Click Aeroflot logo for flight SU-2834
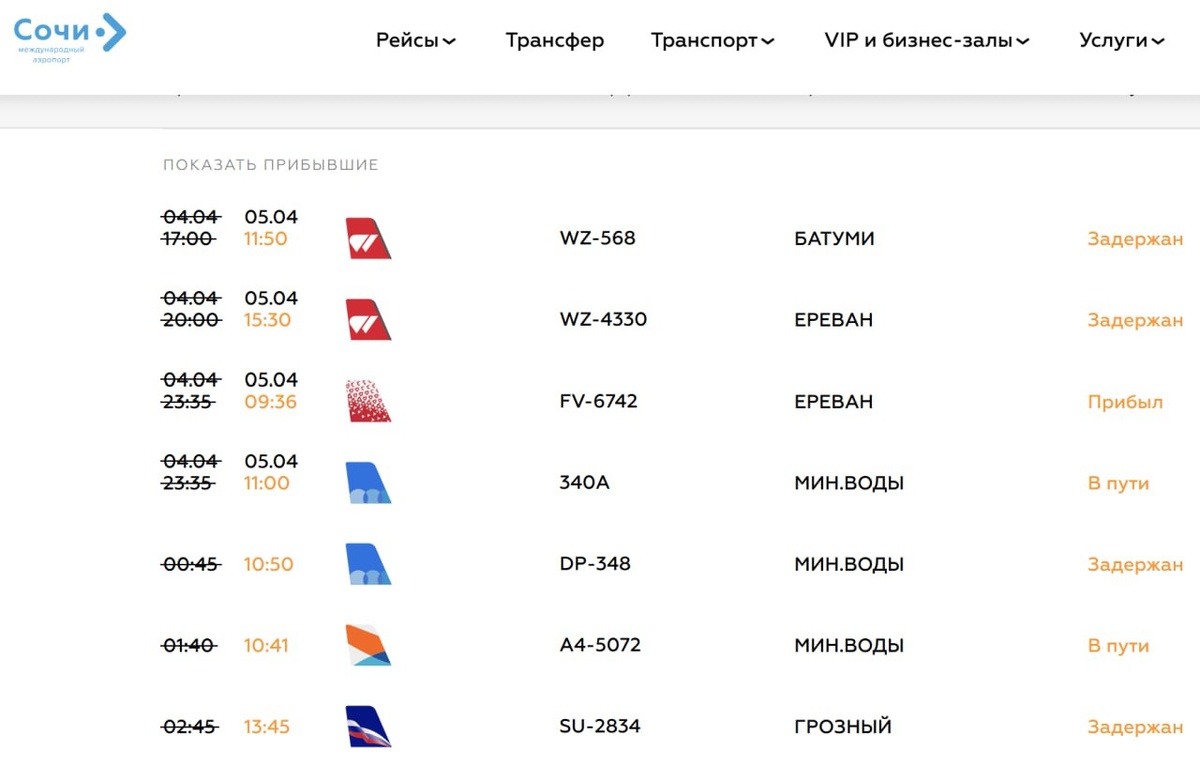Screen dimensions: 1200x765 (368, 727)
